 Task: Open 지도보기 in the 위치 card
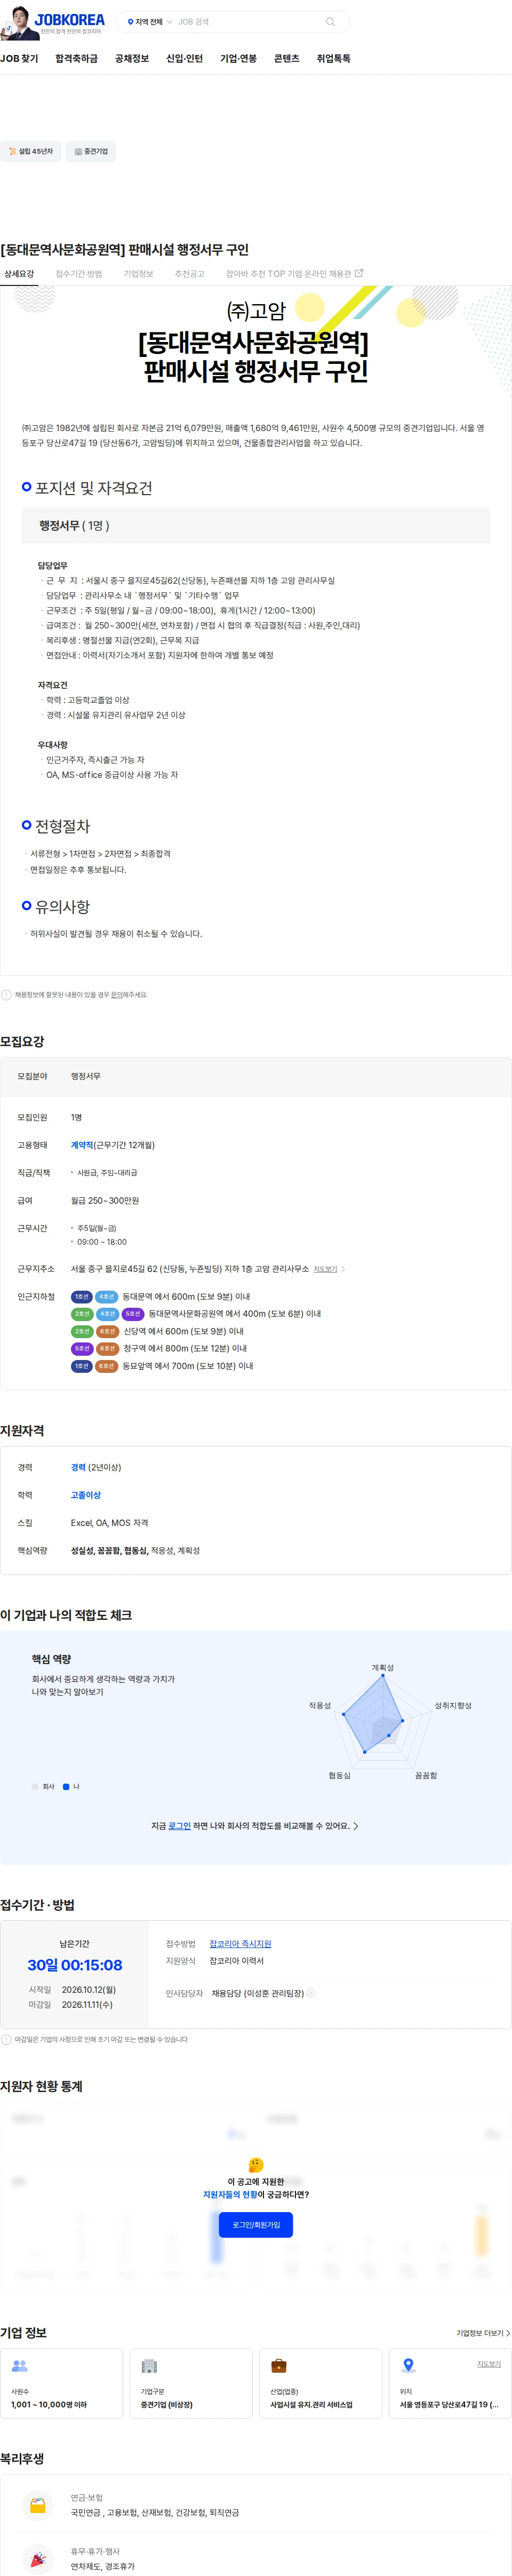[x=489, y=2364]
